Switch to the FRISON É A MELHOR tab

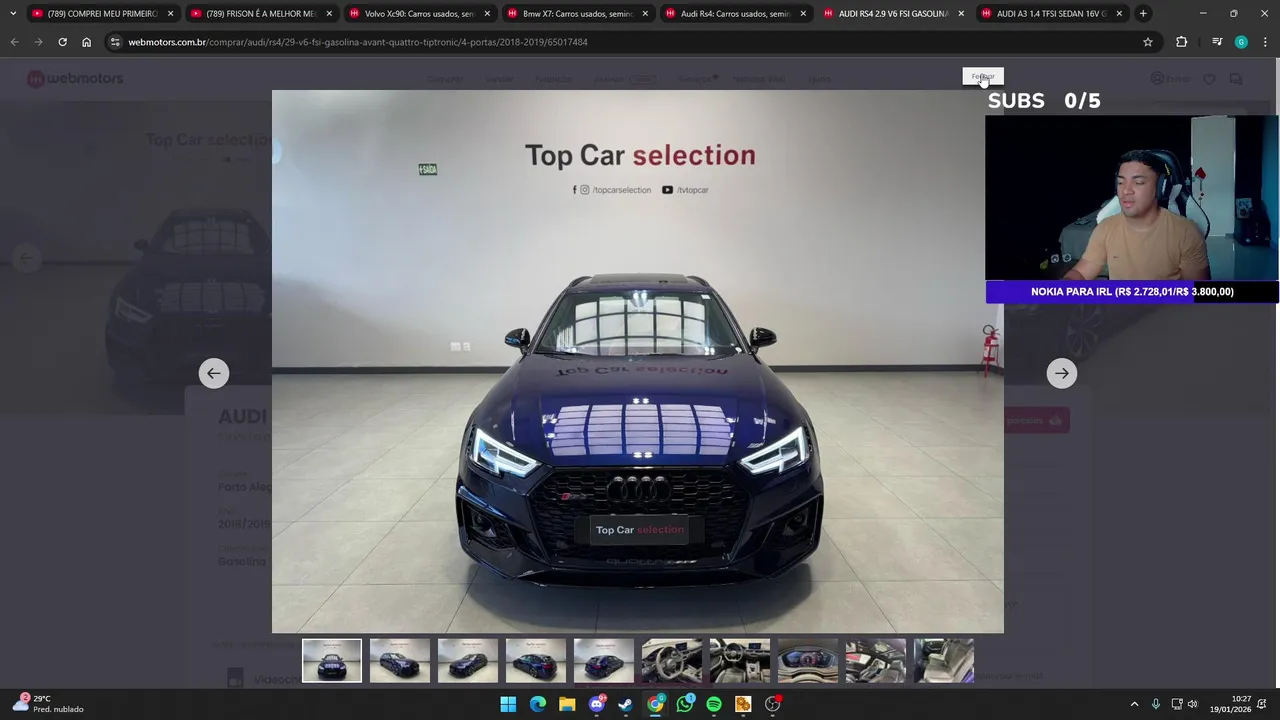coord(260,14)
